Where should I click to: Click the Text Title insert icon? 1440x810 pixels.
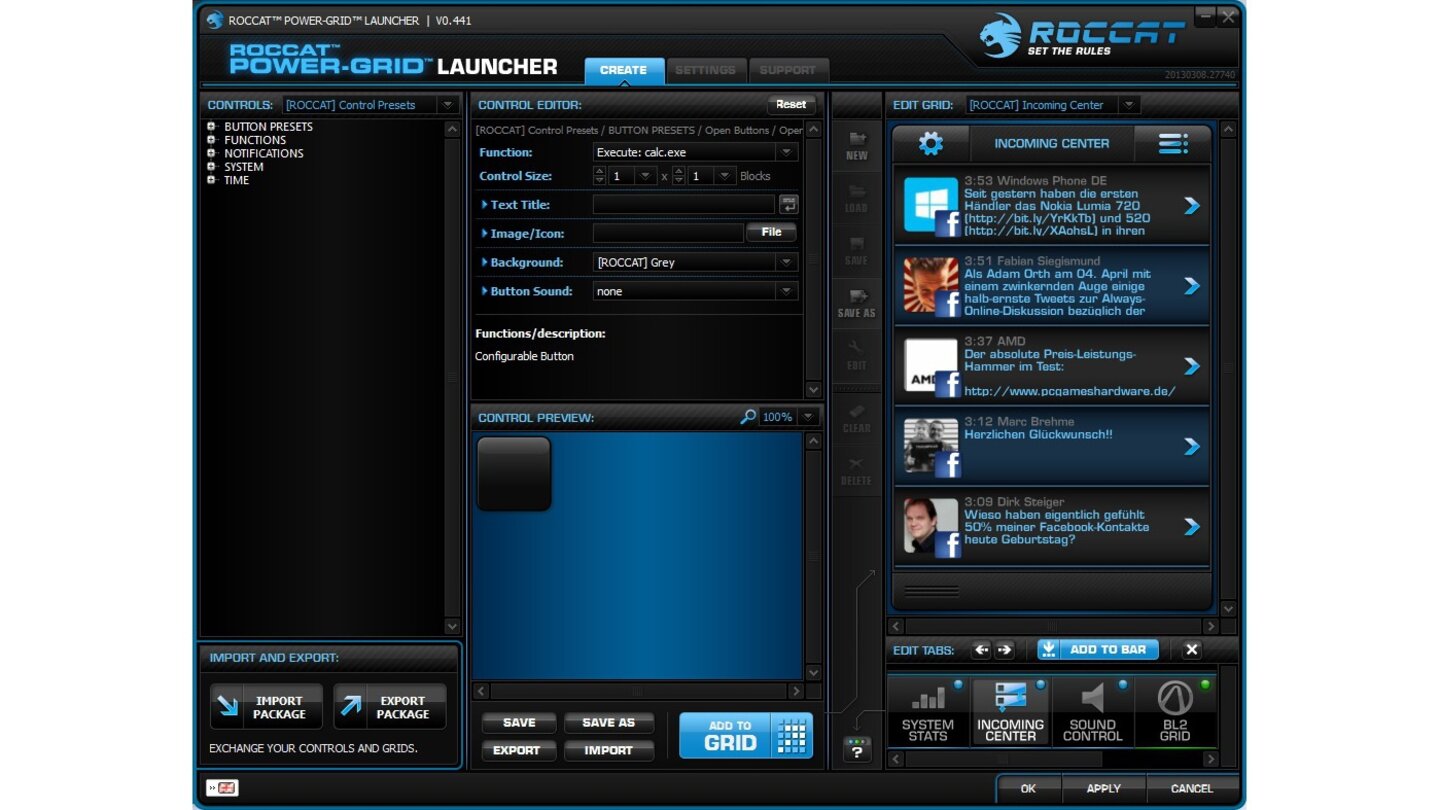(x=789, y=204)
